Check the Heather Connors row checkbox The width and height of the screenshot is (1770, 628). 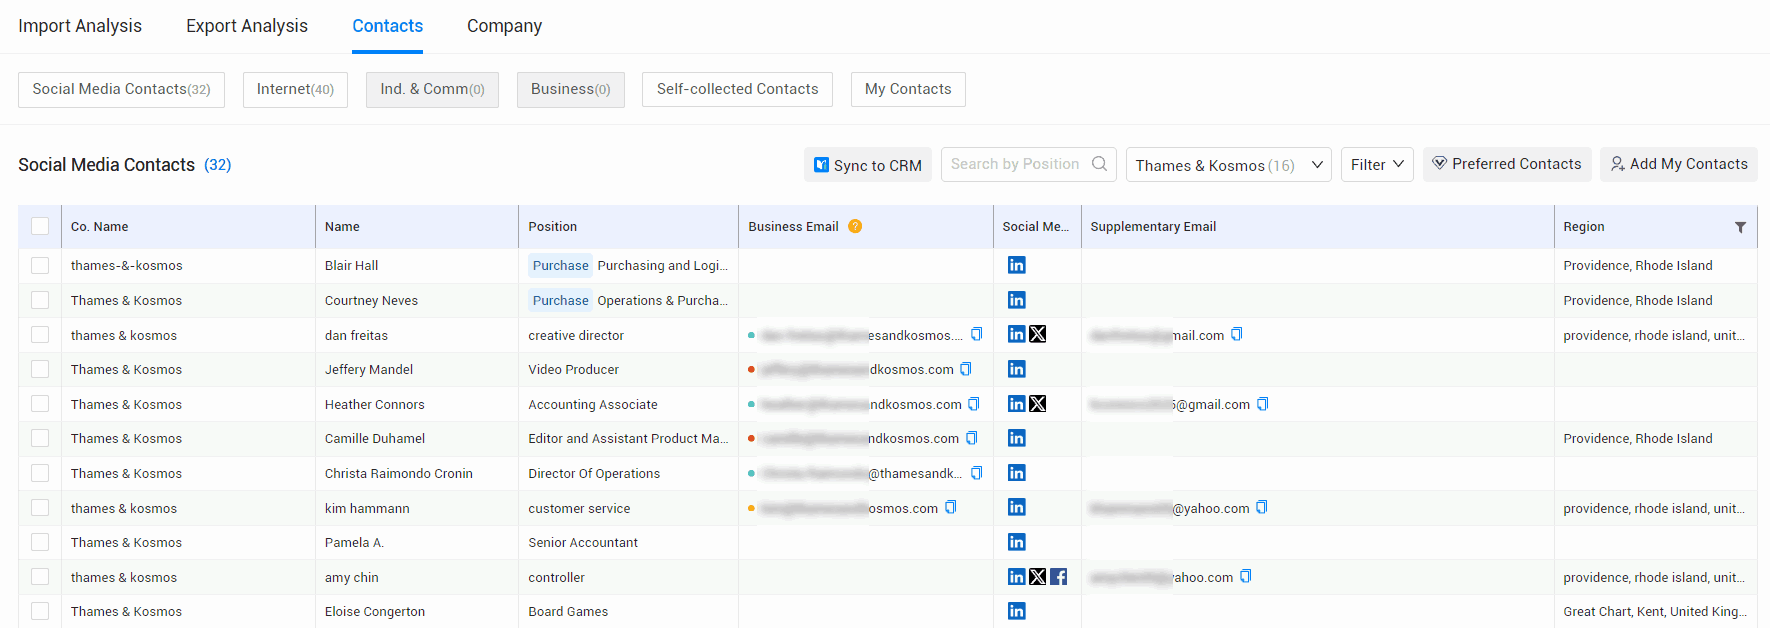pyautogui.click(x=40, y=404)
